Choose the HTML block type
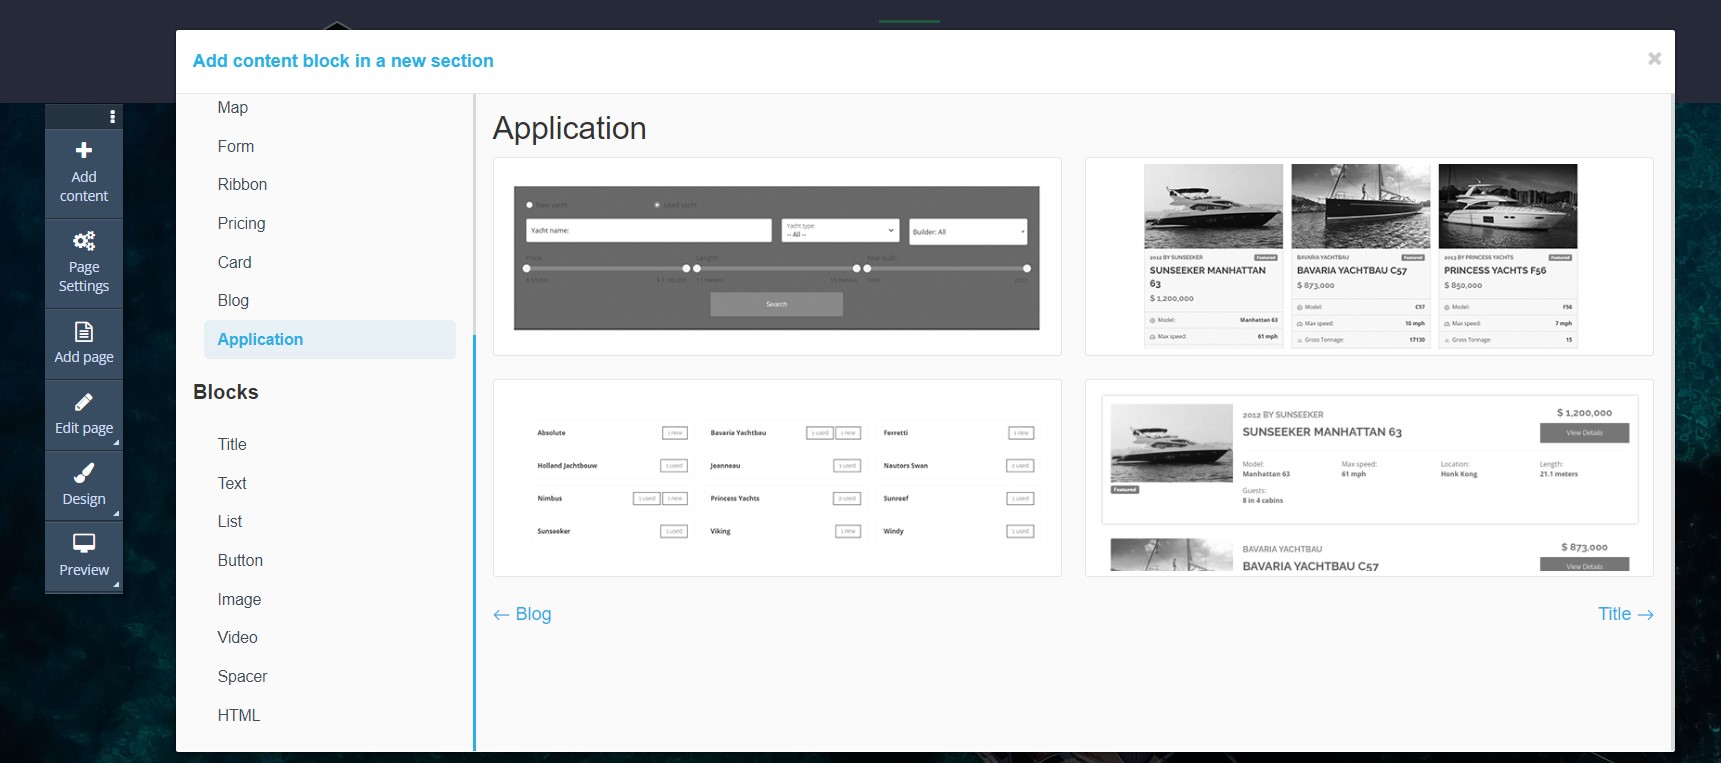Viewport: 1721px width, 763px height. coord(238,715)
